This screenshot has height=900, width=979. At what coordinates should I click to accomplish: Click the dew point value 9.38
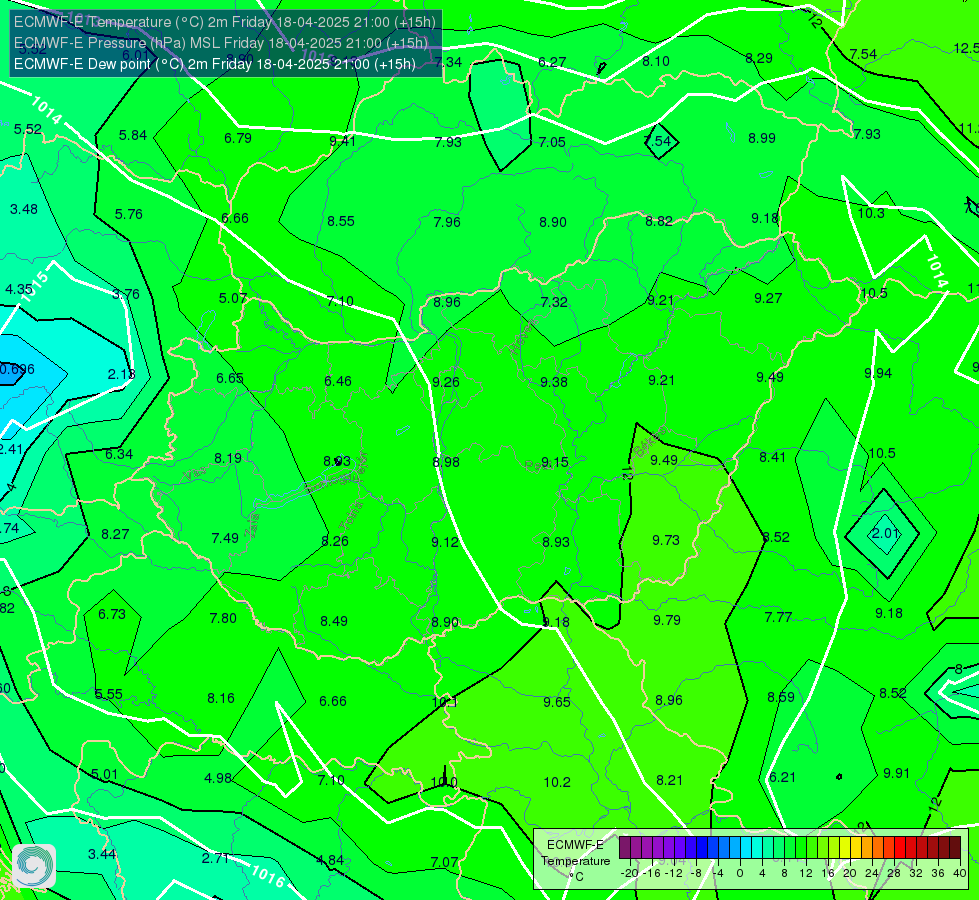tap(554, 382)
